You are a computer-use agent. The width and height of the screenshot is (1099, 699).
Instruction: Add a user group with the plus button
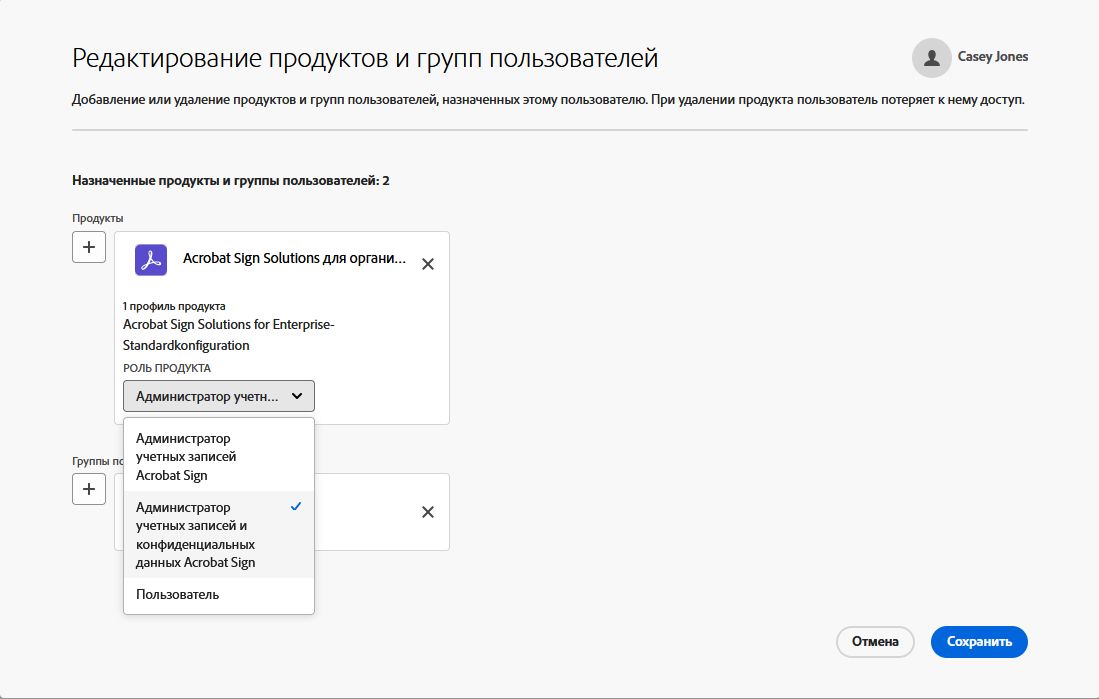coord(89,489)
